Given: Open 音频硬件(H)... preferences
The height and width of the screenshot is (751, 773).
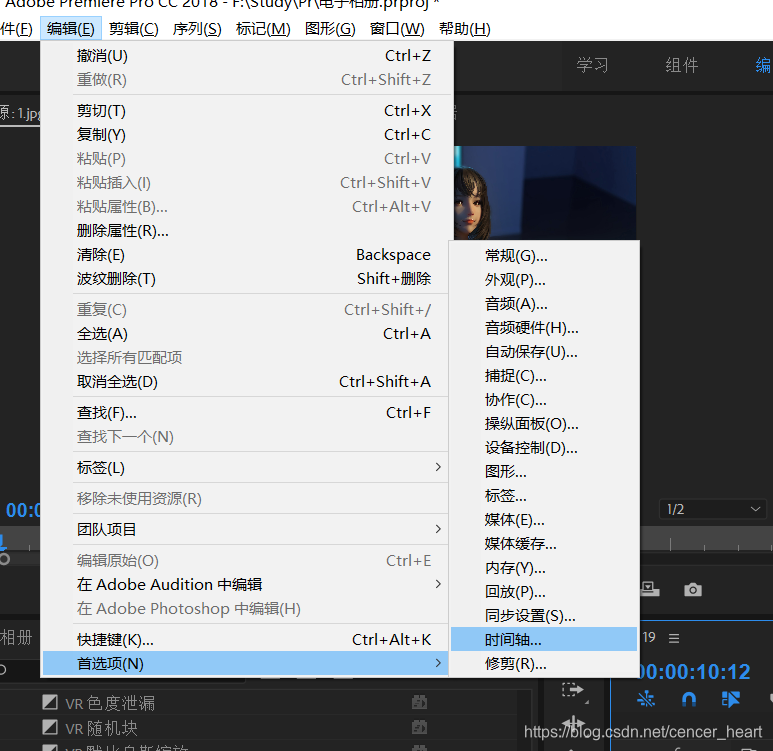Looking at the screenshot, I should point(544,328).
